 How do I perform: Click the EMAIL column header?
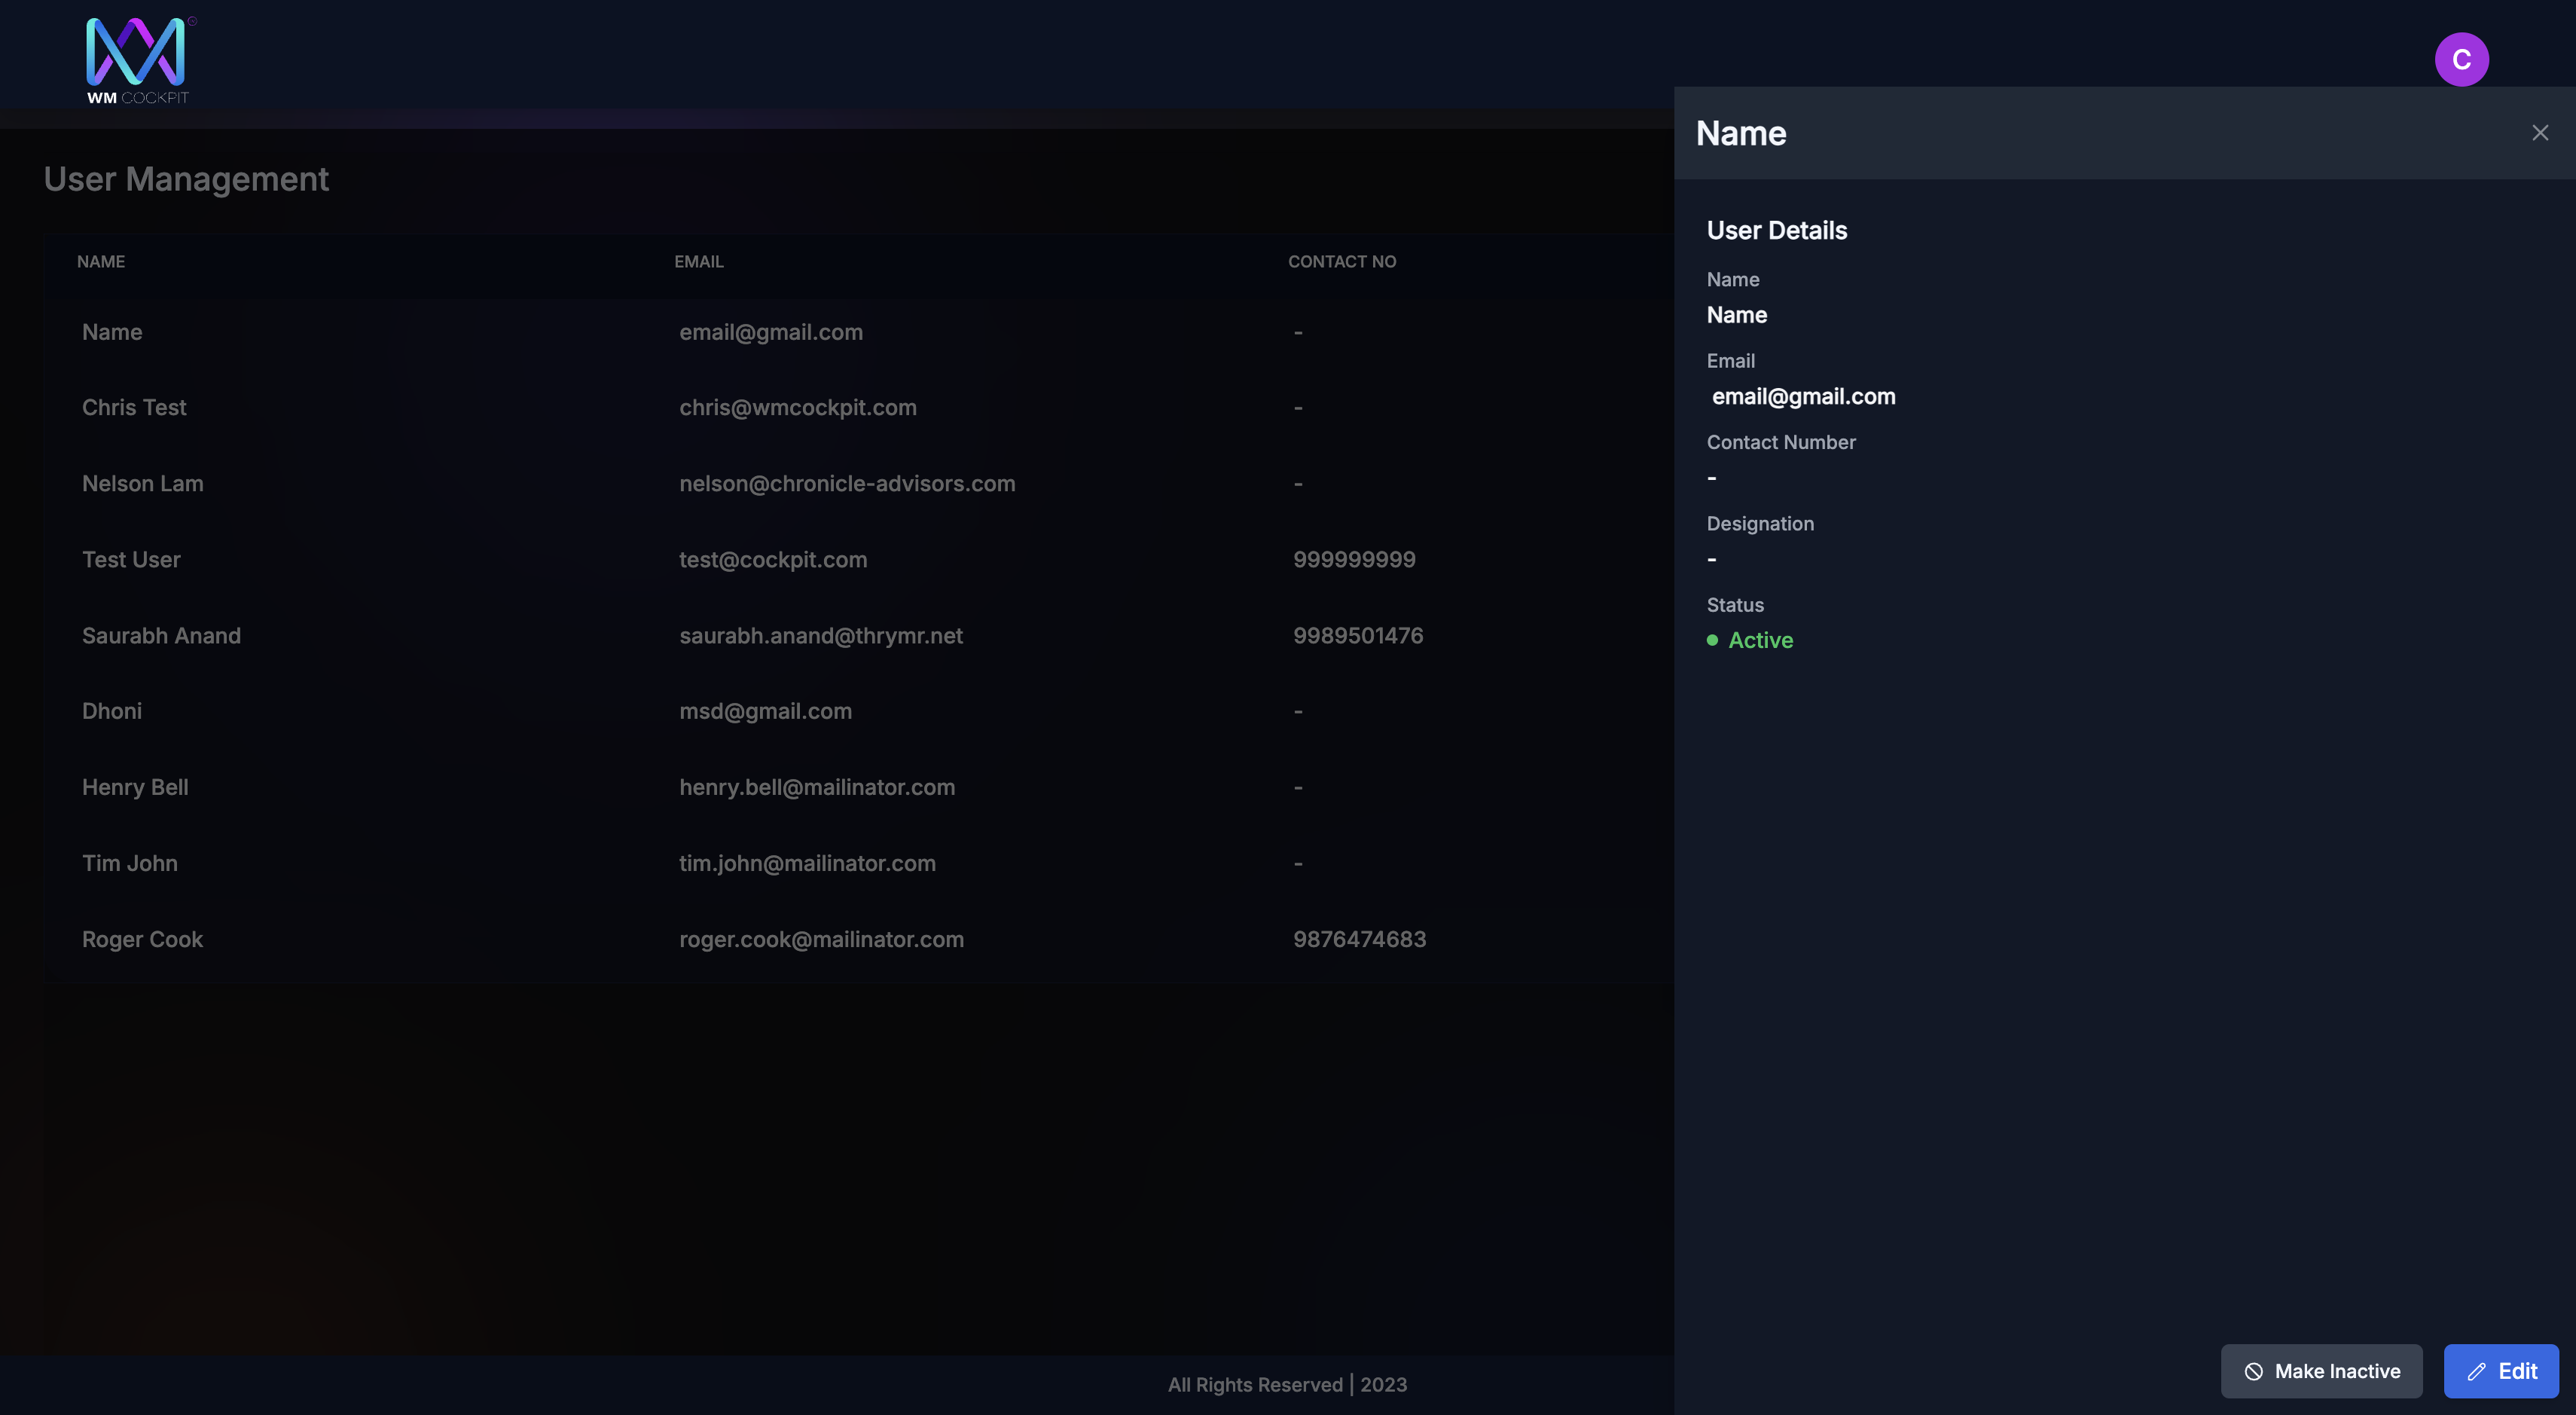tap(699, 262)
